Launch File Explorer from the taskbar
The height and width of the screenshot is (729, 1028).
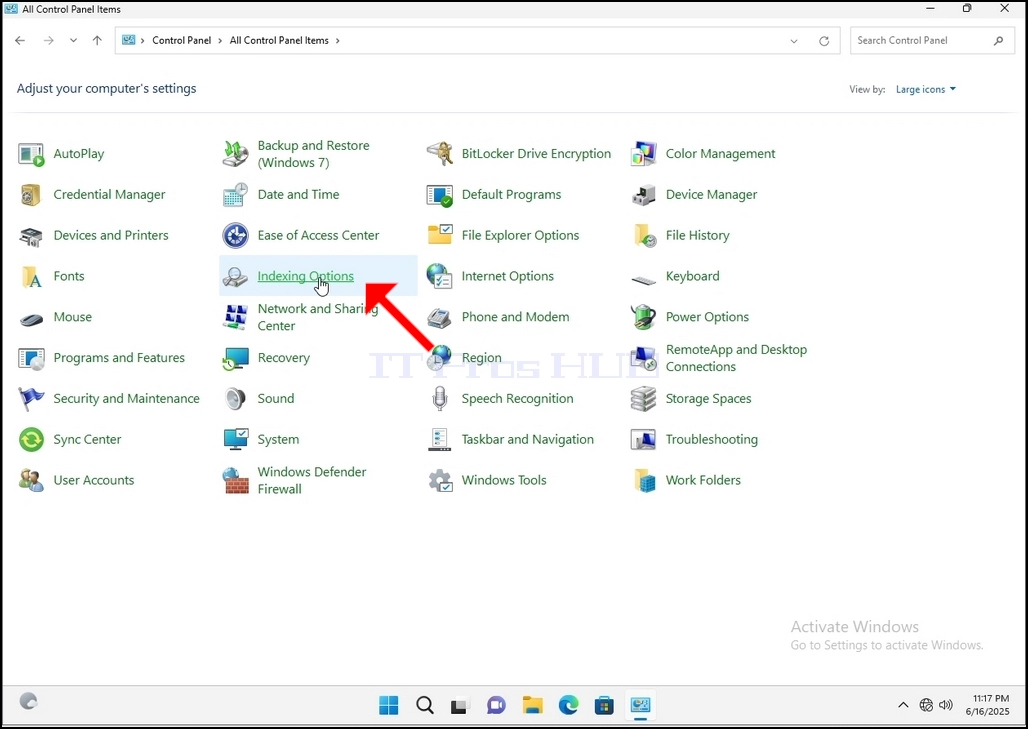pyautogui.click(x=532, y=705)
